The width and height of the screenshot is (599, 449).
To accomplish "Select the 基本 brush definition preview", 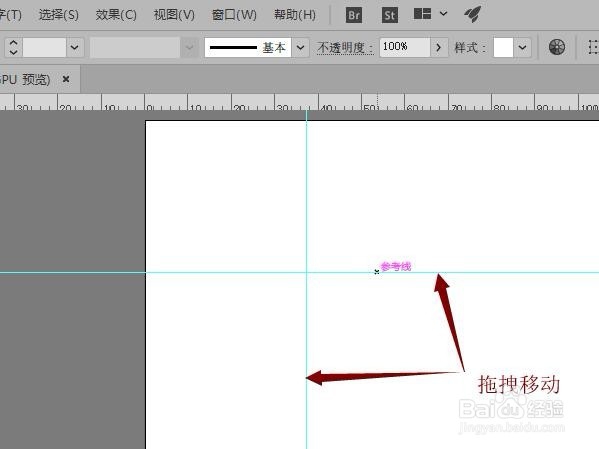I will click(x=248, y=47).
